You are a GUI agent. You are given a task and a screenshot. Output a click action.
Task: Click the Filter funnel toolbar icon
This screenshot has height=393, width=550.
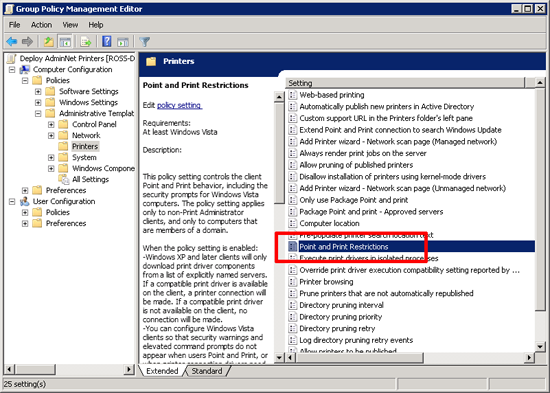(145, 42)
